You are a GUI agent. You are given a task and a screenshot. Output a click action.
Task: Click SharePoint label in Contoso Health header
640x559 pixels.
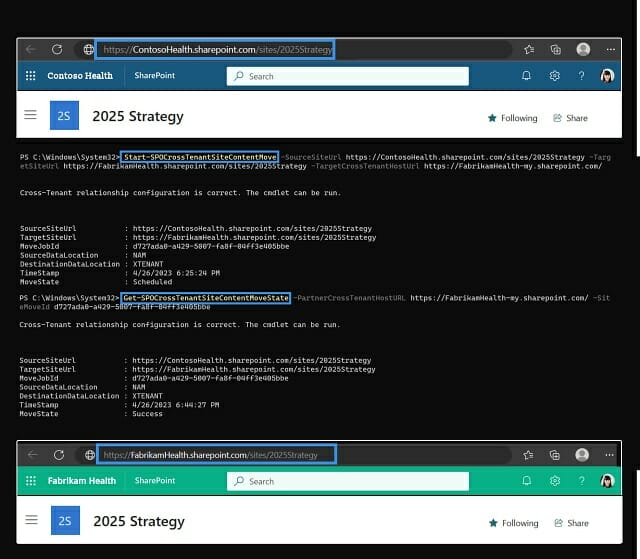click(x=153, y=76)
